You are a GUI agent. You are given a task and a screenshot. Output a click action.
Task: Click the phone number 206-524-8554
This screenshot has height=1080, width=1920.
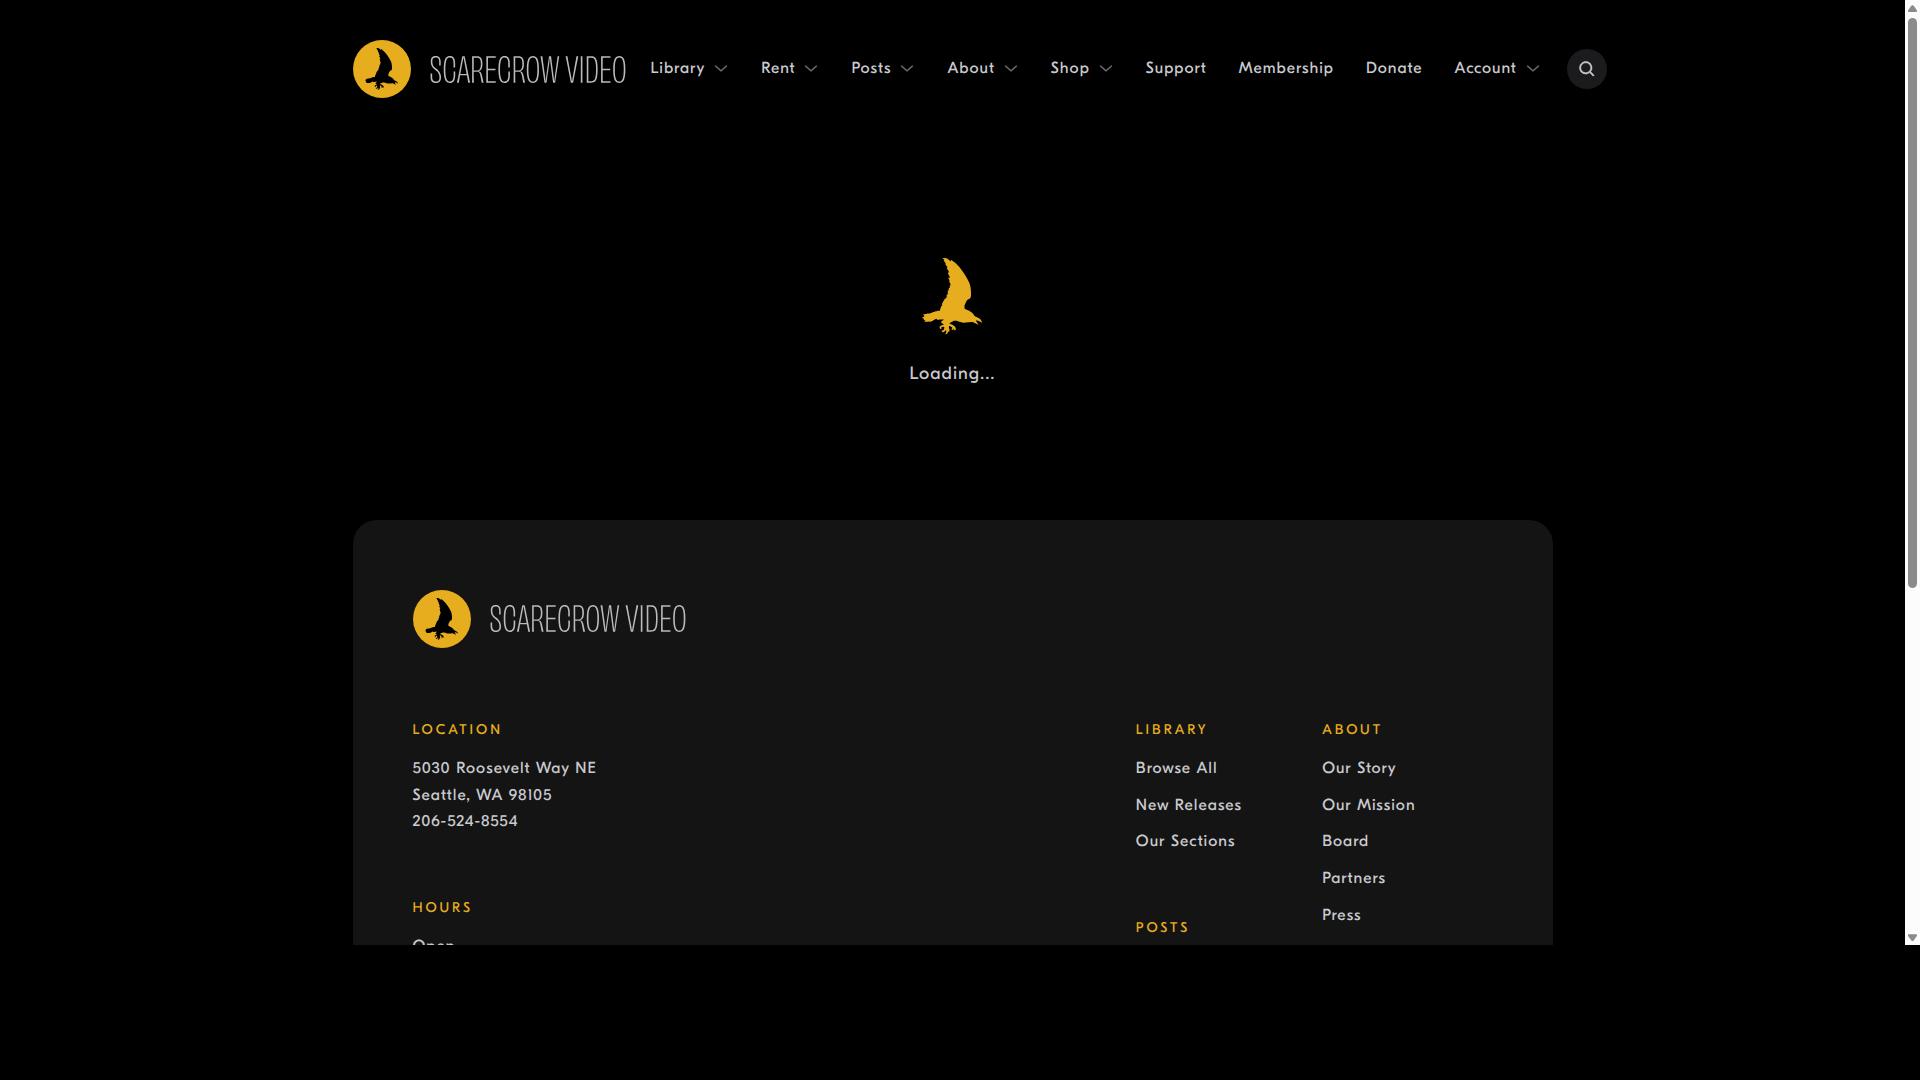(x=465, y=821)
